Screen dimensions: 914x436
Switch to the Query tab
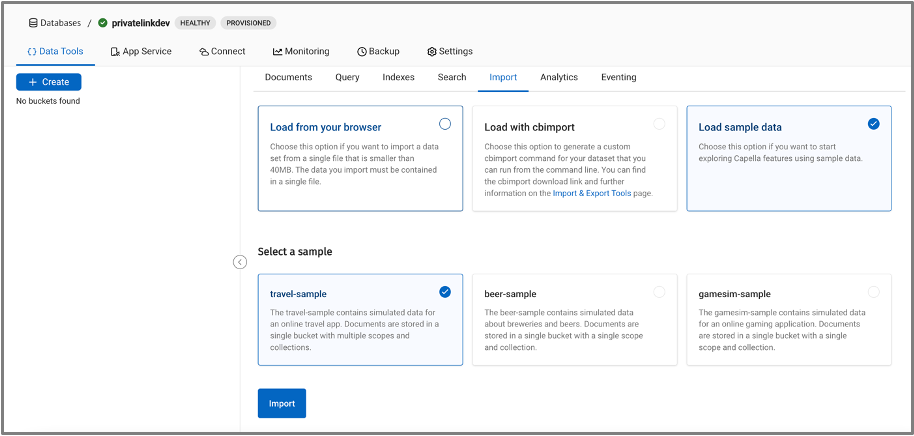347,77
